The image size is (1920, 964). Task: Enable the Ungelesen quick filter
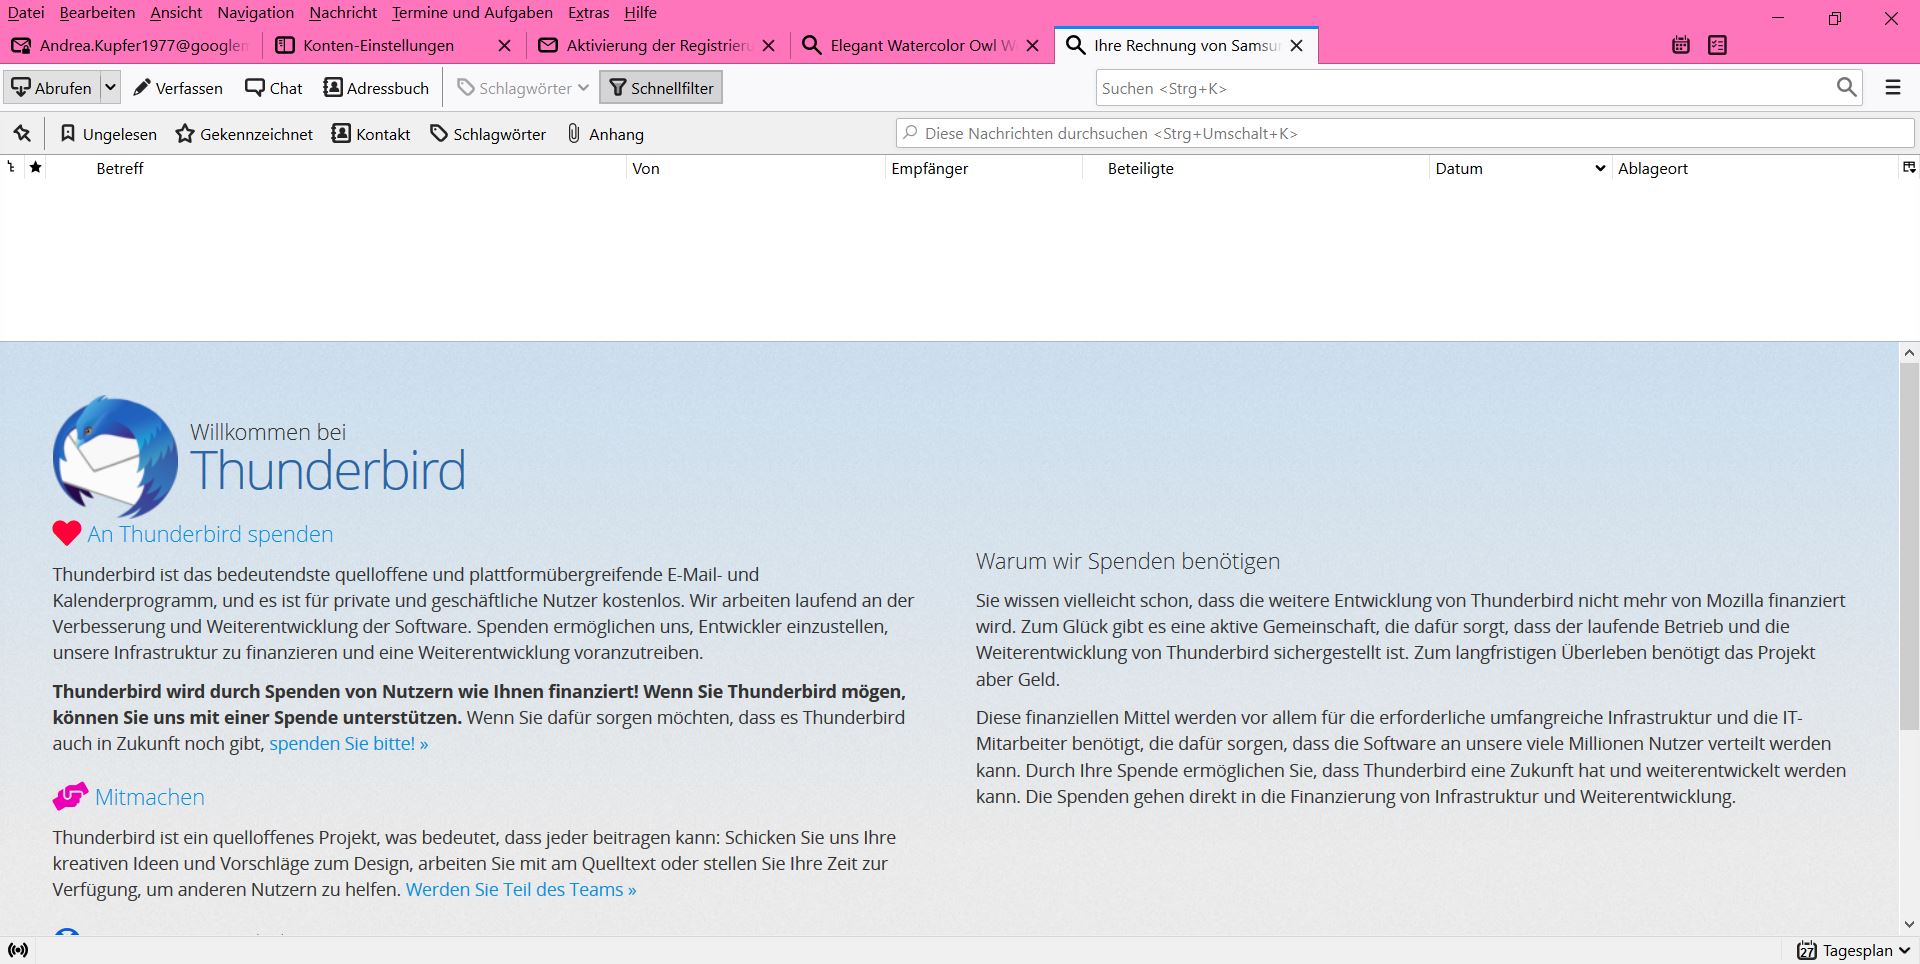[107, 133]
